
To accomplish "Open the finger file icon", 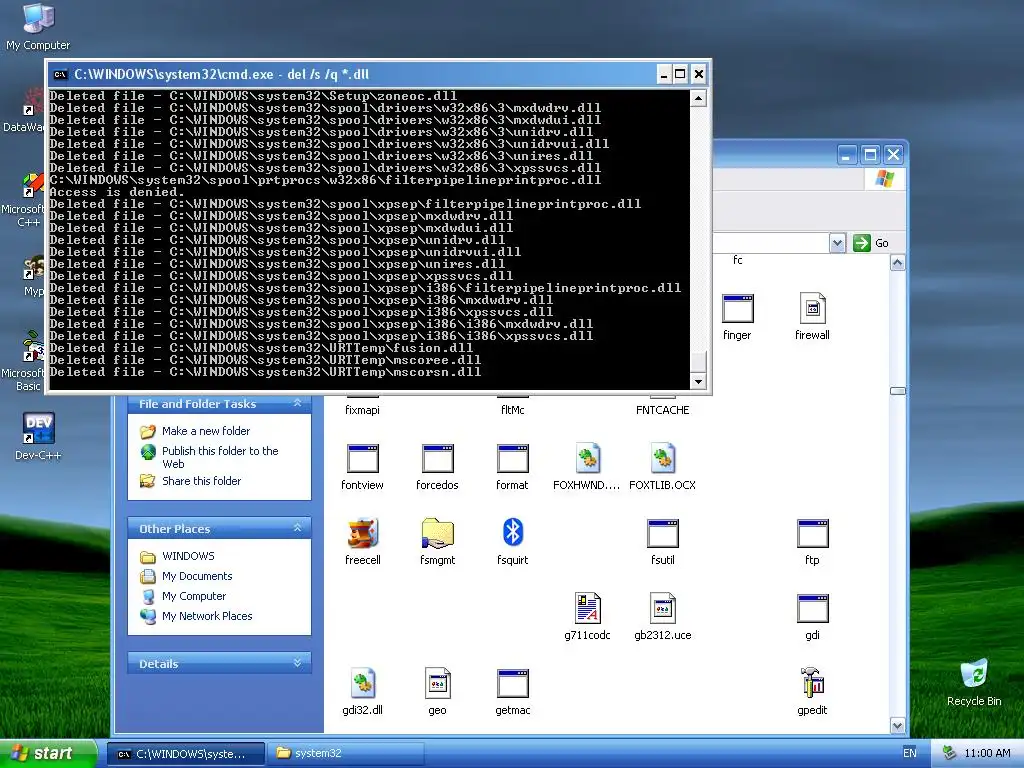I will [737, 308].
